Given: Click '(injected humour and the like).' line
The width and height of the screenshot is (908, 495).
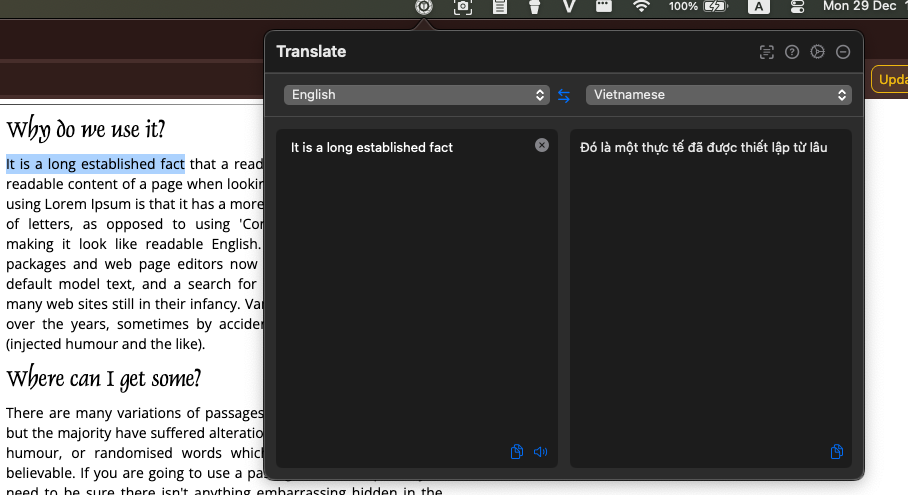Looking at the screenshot, I should (105, 344).
